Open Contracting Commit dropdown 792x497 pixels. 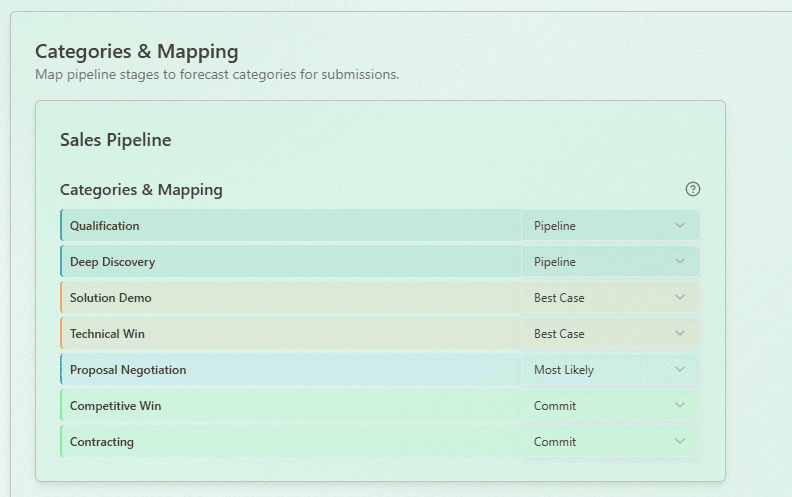[x=610, y=441]
